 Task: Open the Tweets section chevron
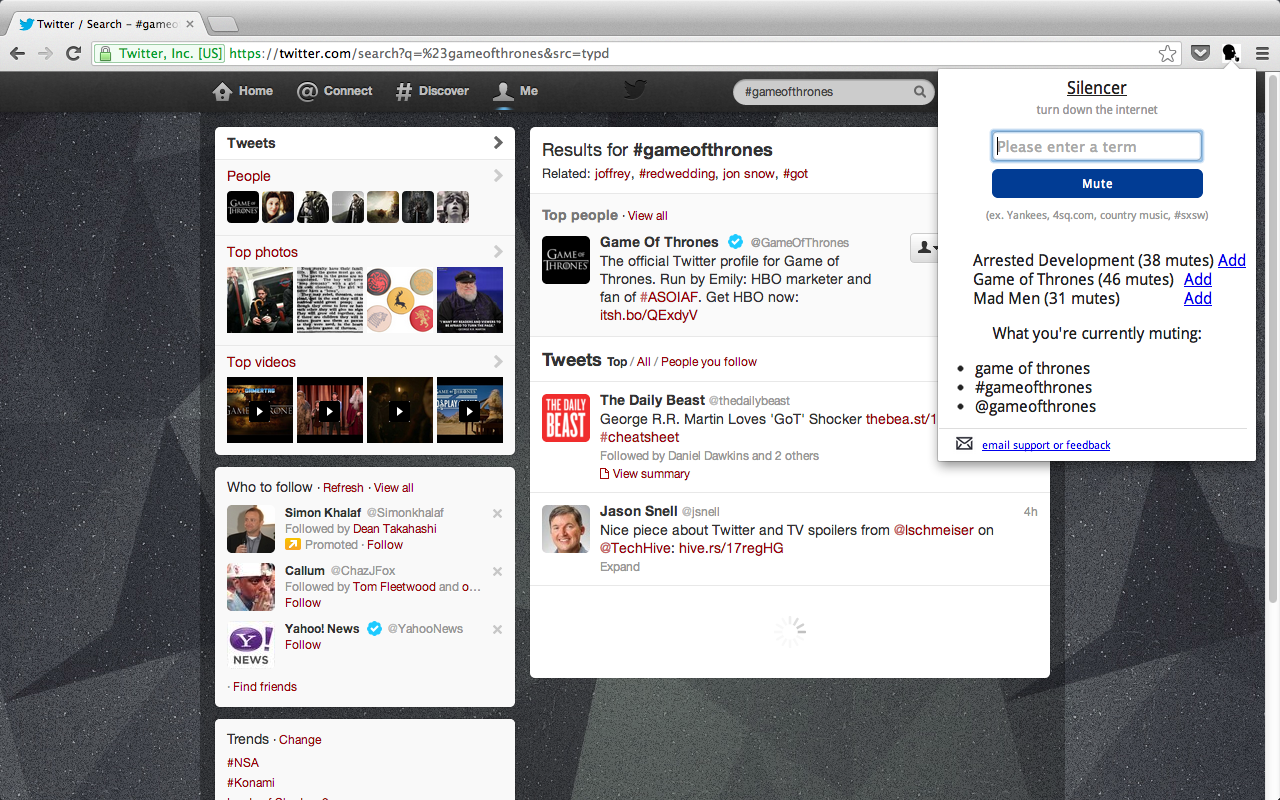pos(498,143)
